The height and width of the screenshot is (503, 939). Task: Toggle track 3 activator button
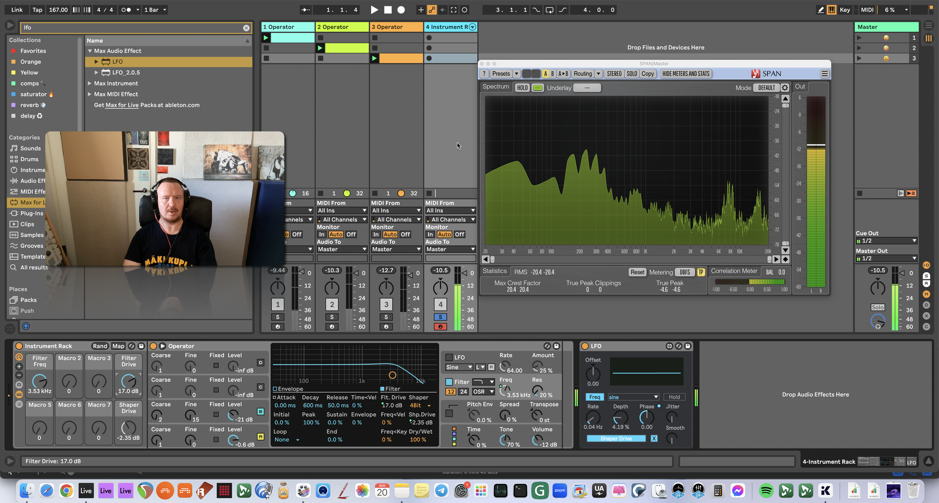click(386, 304)
